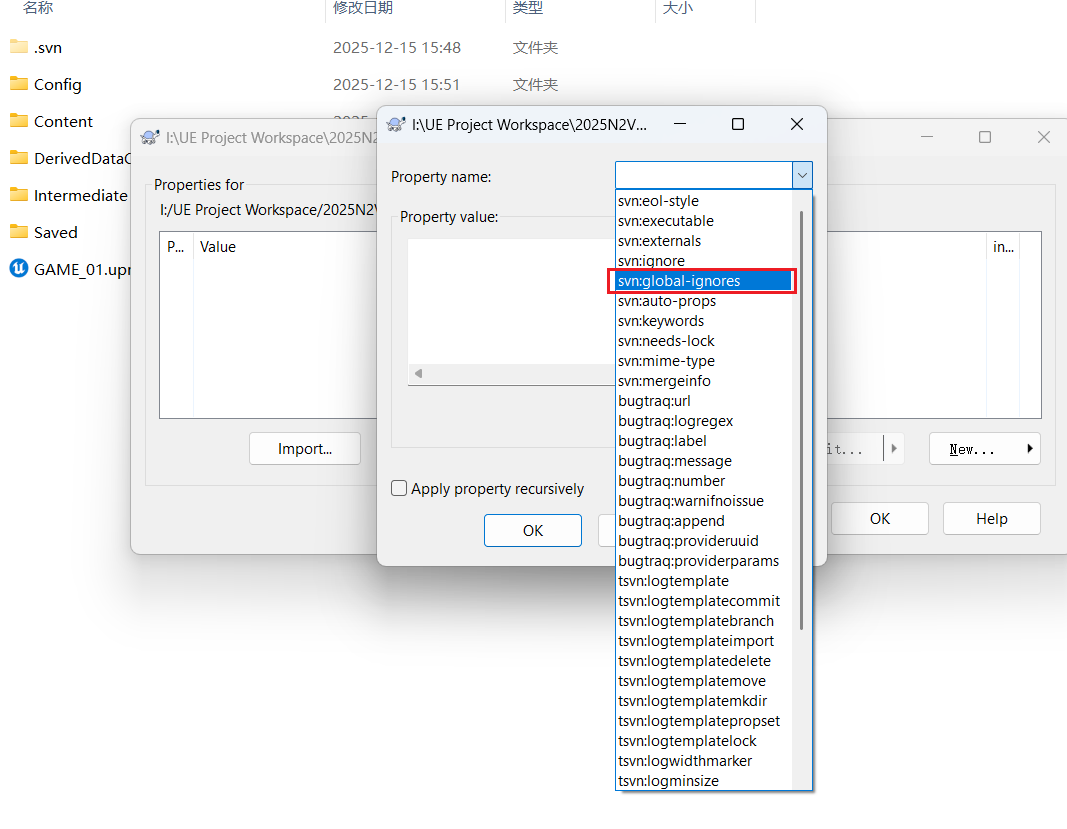Click the Import... button
This screenshot has height=829, width=1067.
tap(304, 448)
